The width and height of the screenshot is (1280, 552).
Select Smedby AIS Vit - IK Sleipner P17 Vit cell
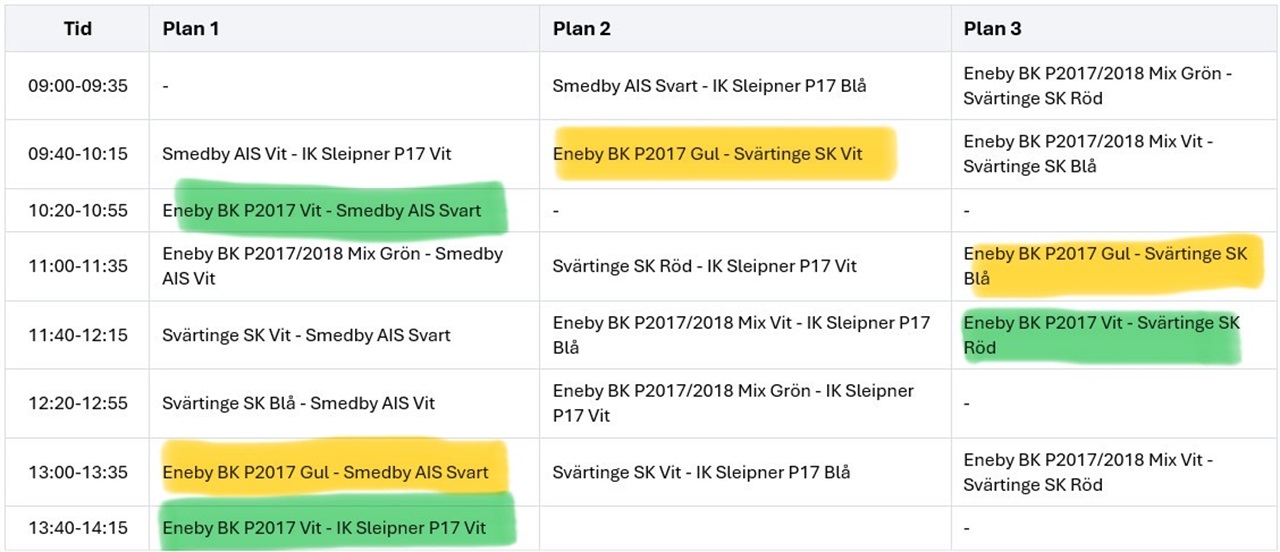click(x=307, y=154)
